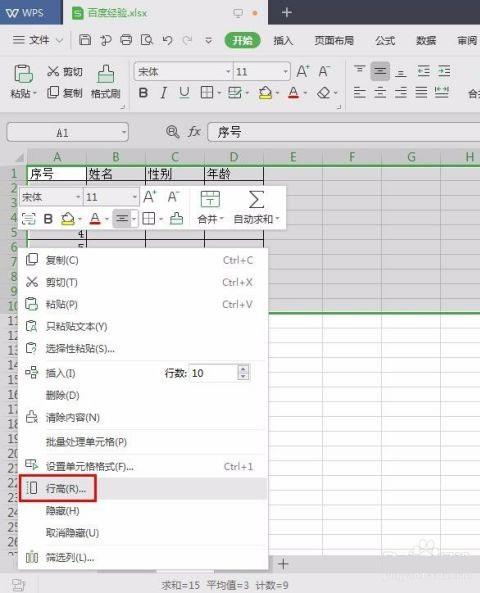
Task: Click the Cut scissors icon in ribbon
Action: 53,71
